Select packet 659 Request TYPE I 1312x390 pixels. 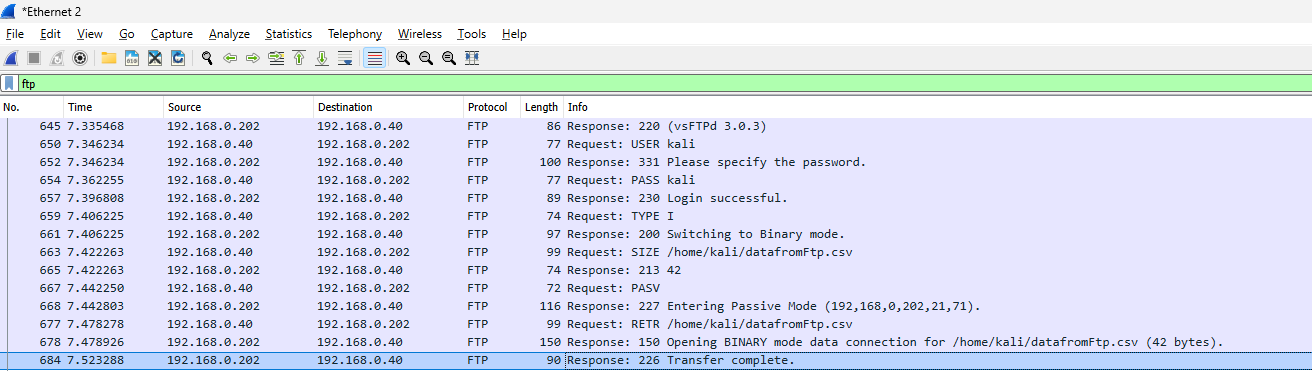tap(656, 216)
